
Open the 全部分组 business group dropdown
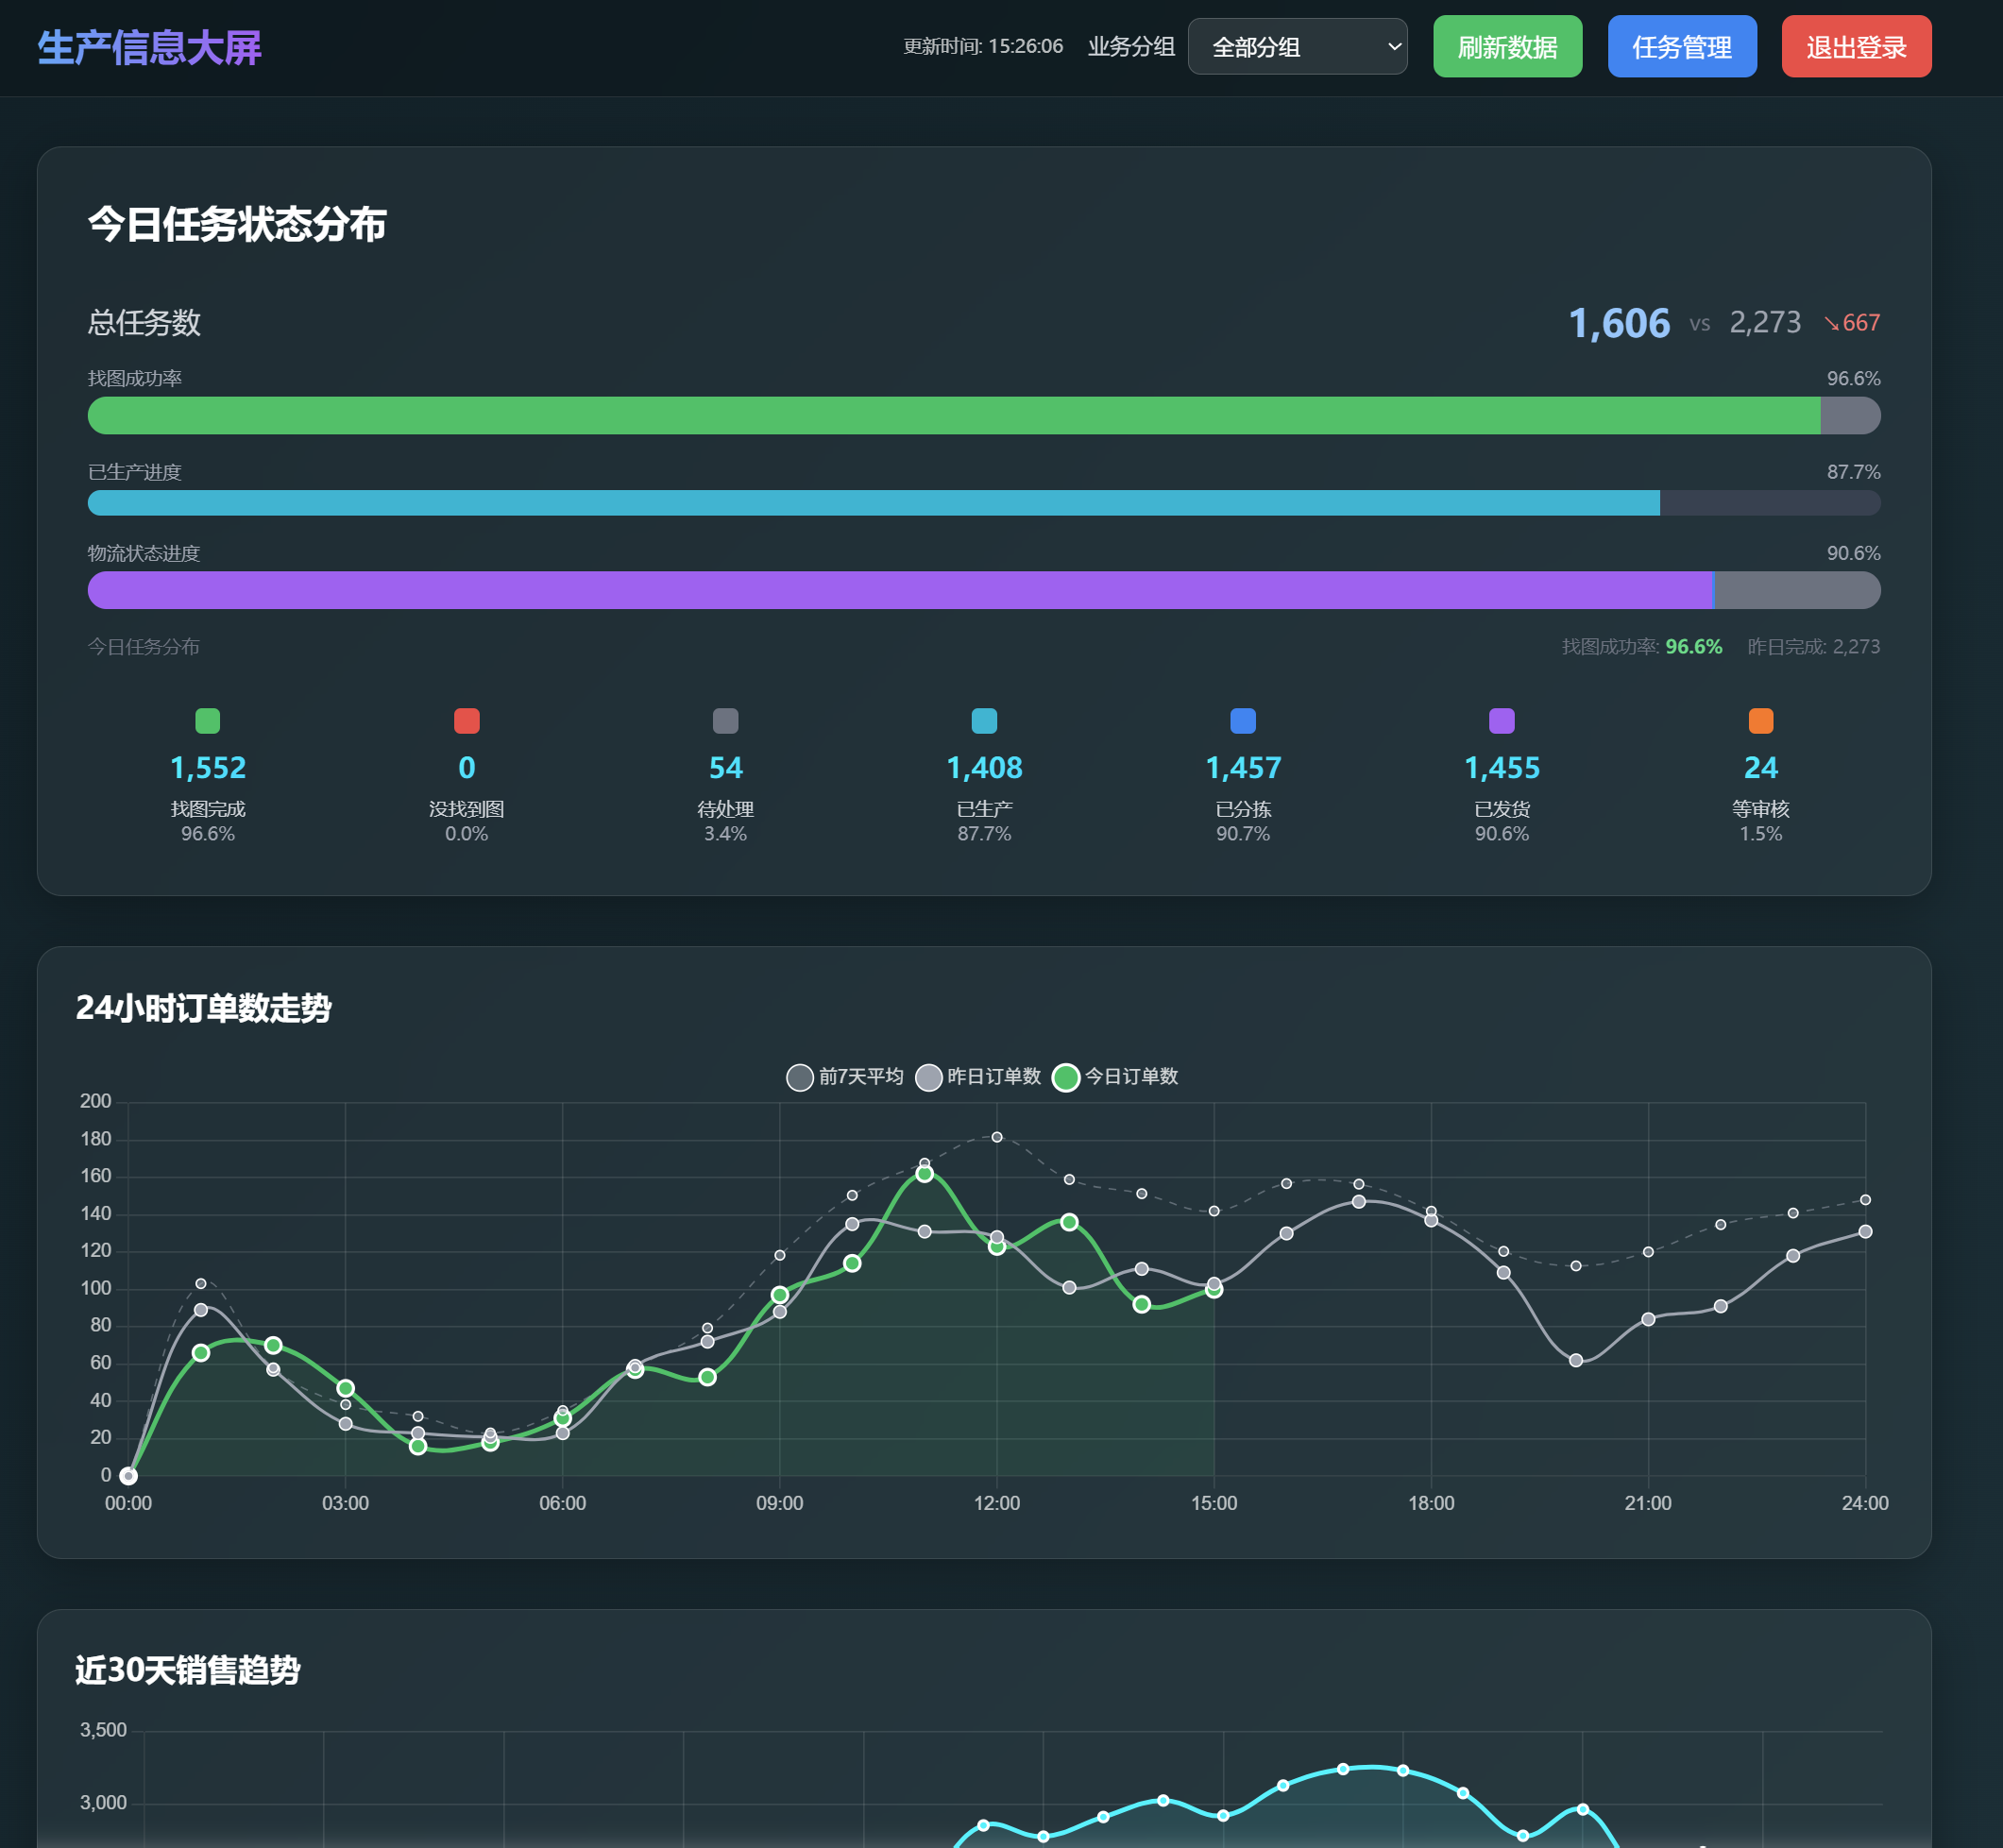(1297, 46)
